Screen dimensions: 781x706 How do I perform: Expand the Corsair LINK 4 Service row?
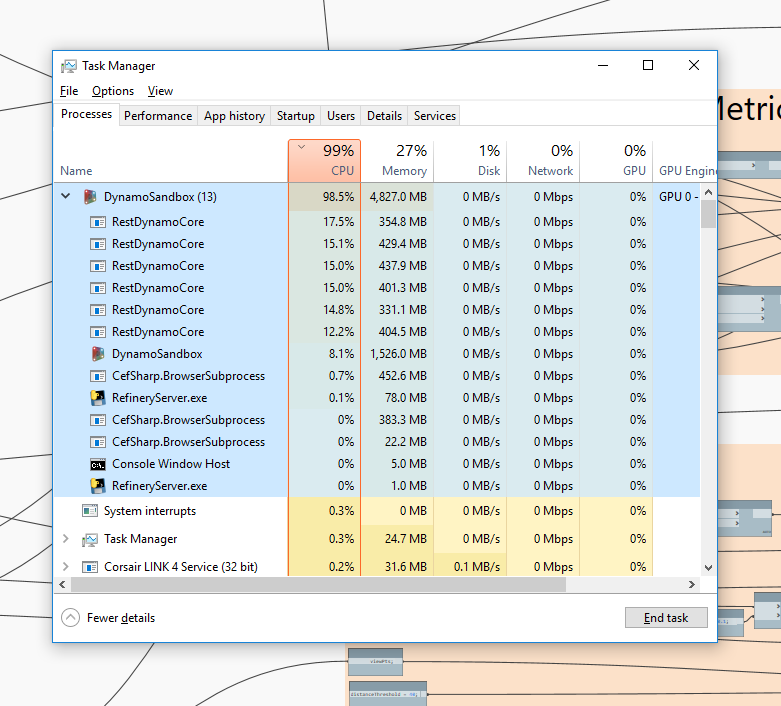[66, 567]
